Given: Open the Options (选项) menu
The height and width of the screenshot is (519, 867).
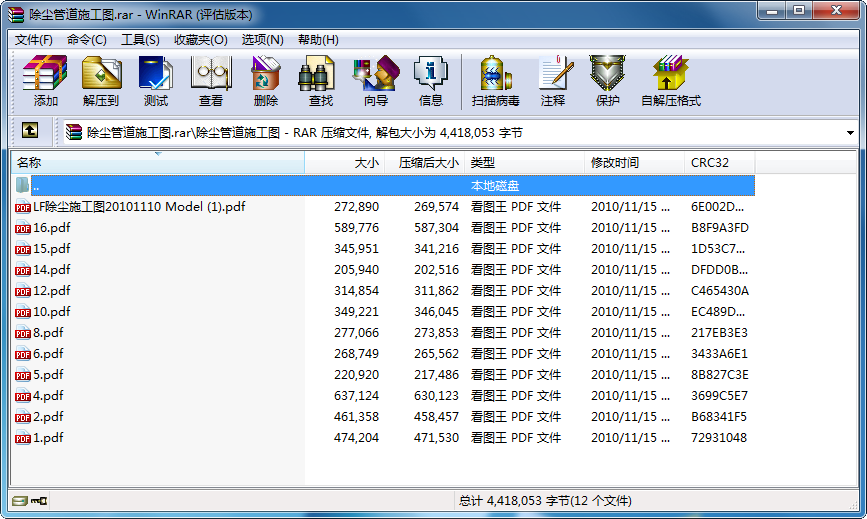Looking at the screenshot, I should pyautogui.click(x=263, y=40).
